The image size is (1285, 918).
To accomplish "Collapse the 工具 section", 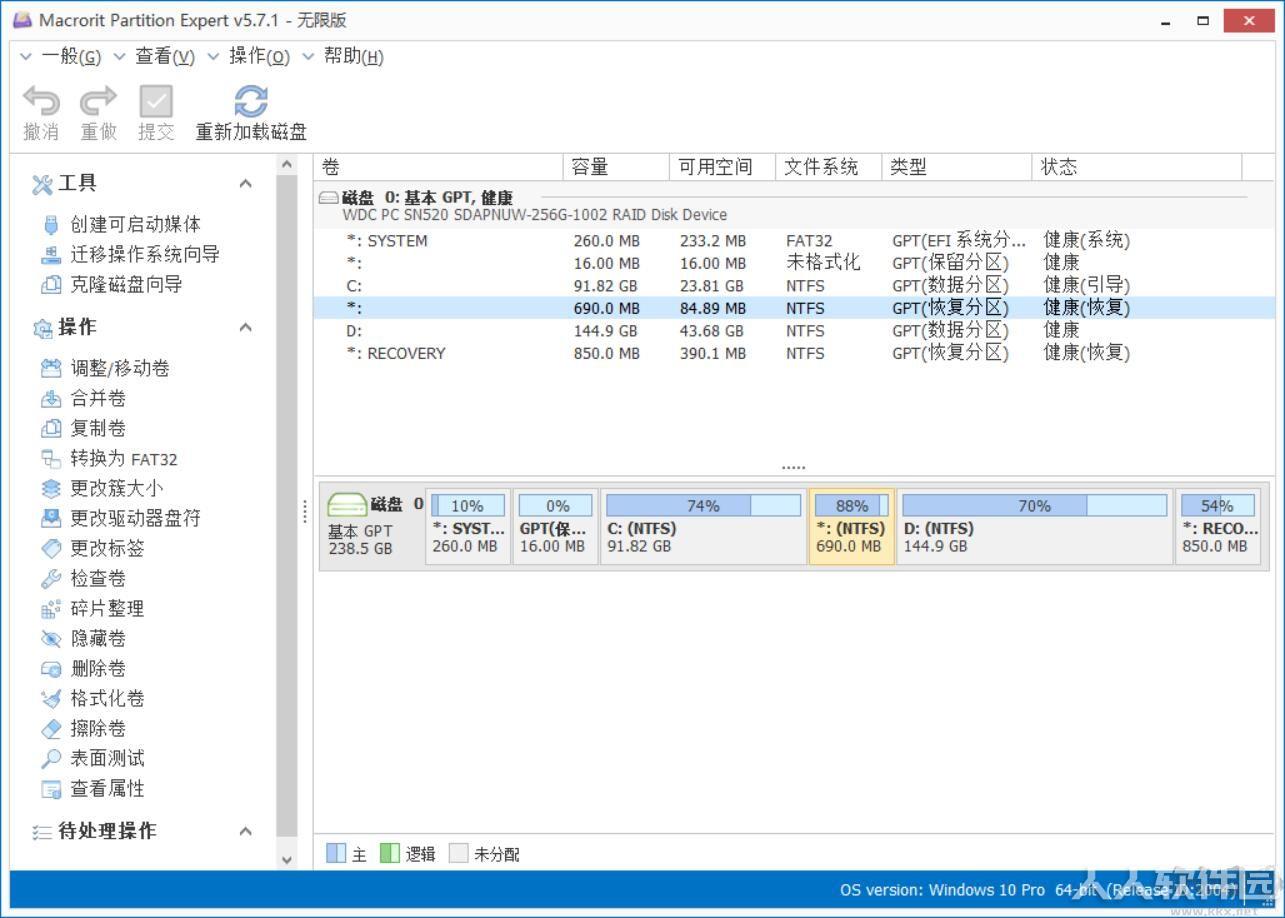I will pos(245,183).
